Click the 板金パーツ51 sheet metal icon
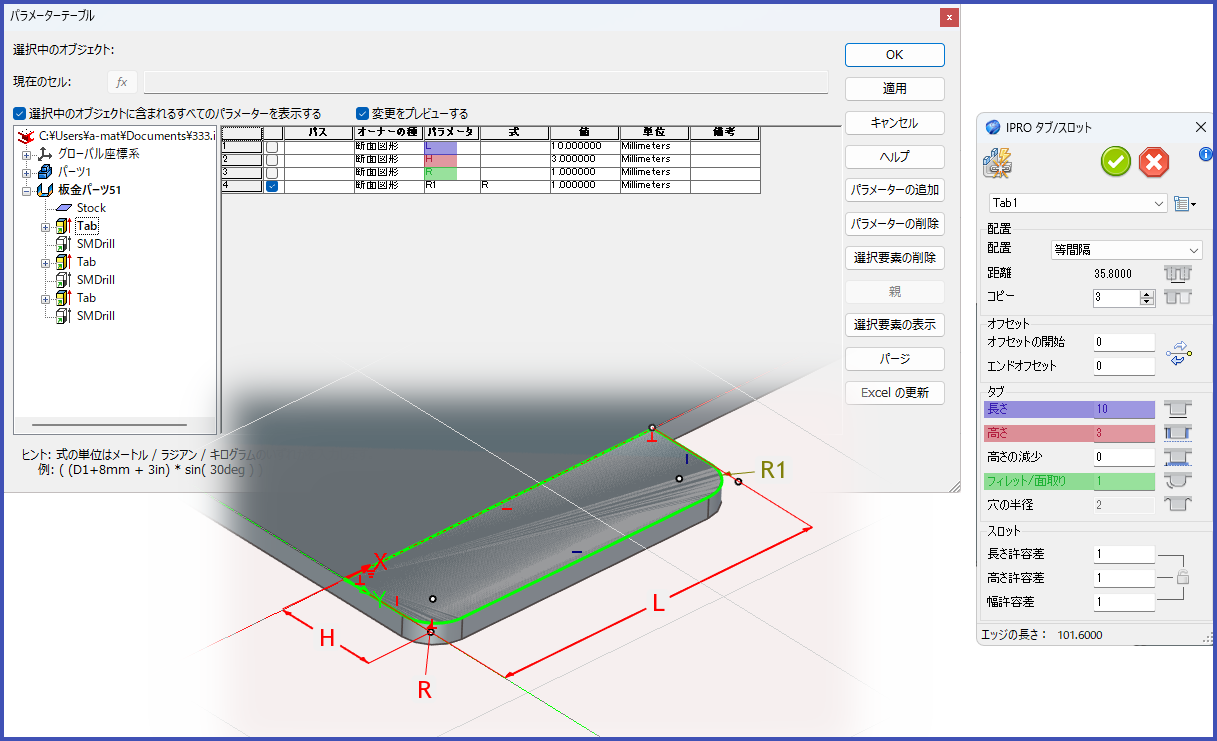Image resolution: width=1217 pixels, height=741 pixels. coord(44,190)
